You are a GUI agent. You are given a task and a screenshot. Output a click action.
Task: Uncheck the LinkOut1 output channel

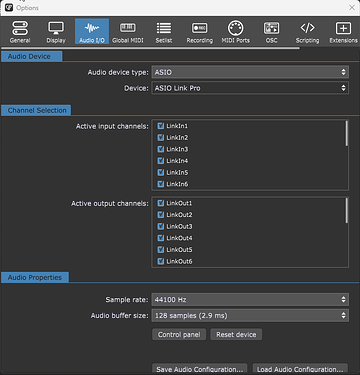click(x=161, y=203)
